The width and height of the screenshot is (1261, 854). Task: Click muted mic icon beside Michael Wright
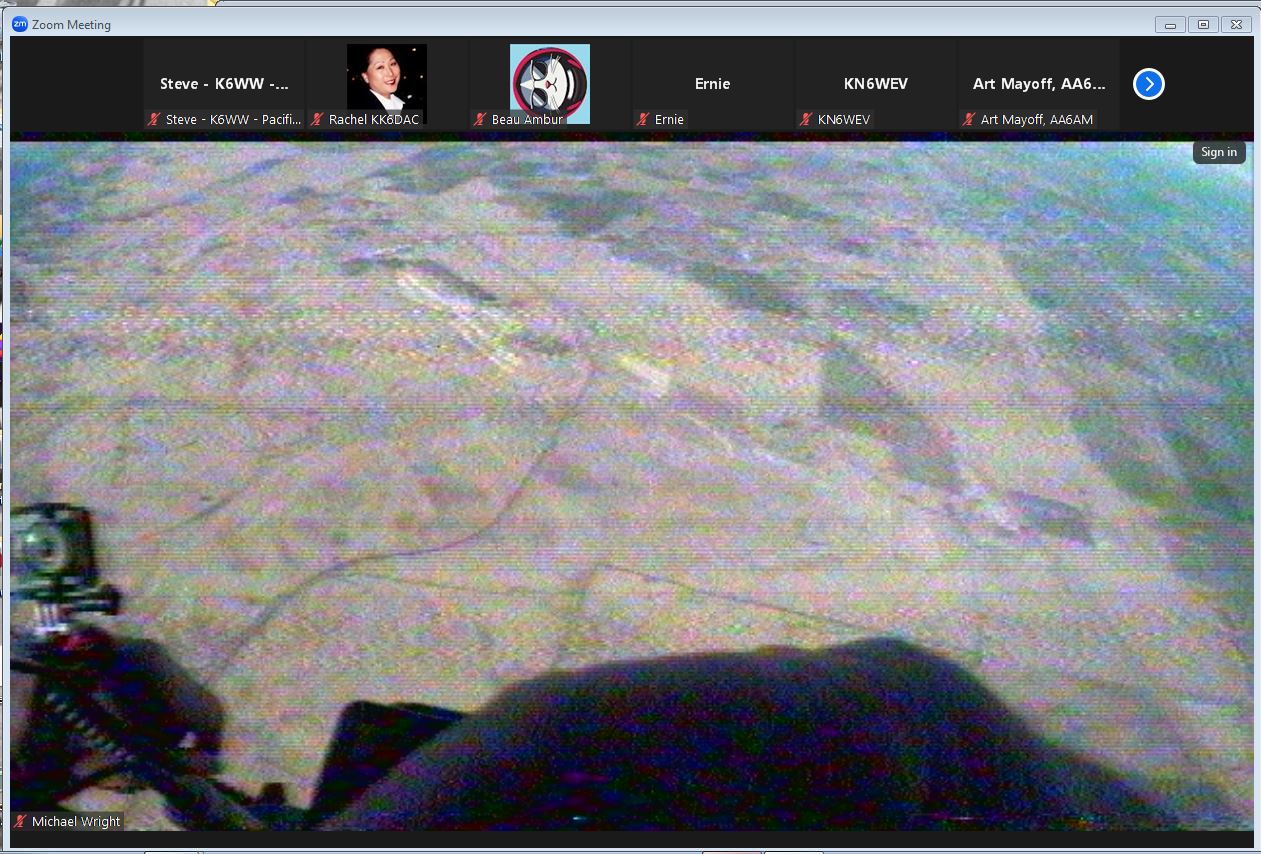point(20,822)
